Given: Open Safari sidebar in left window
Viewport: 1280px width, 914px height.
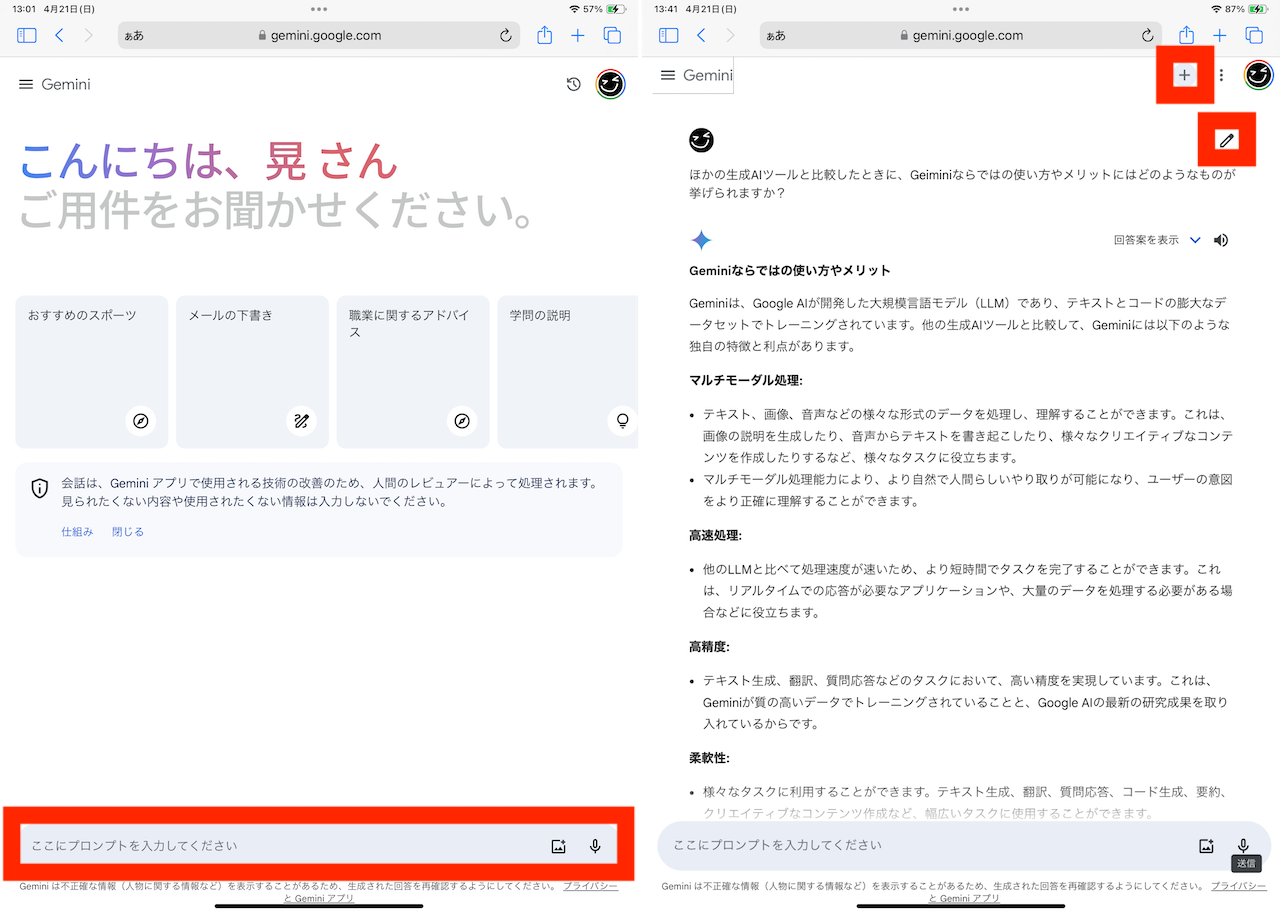Looking at the screenshot, I should click(27, 36).
